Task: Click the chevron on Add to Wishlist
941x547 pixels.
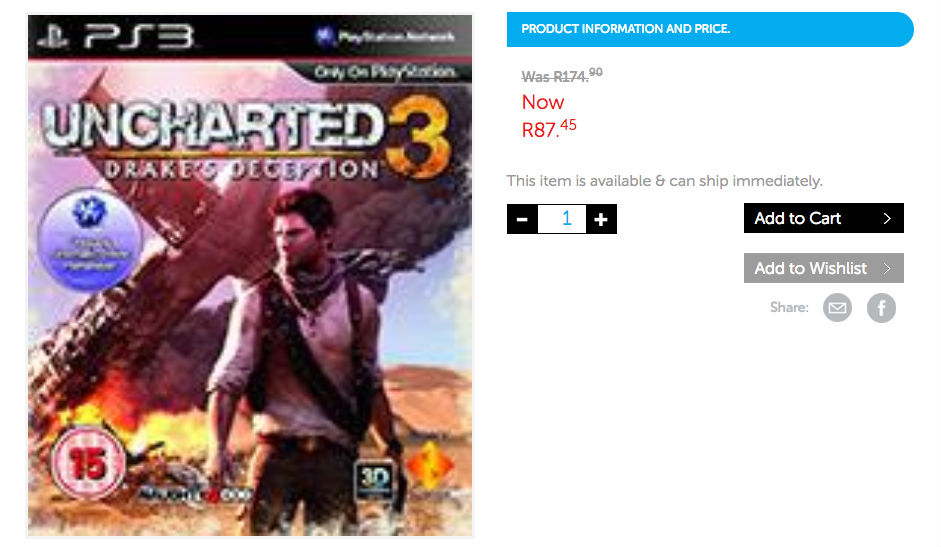Action: click(887, 268)
